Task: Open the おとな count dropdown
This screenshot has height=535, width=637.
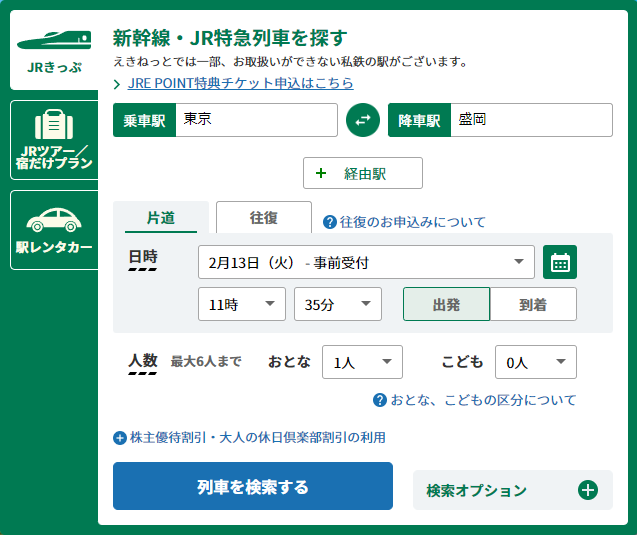Action: (362, 362)
